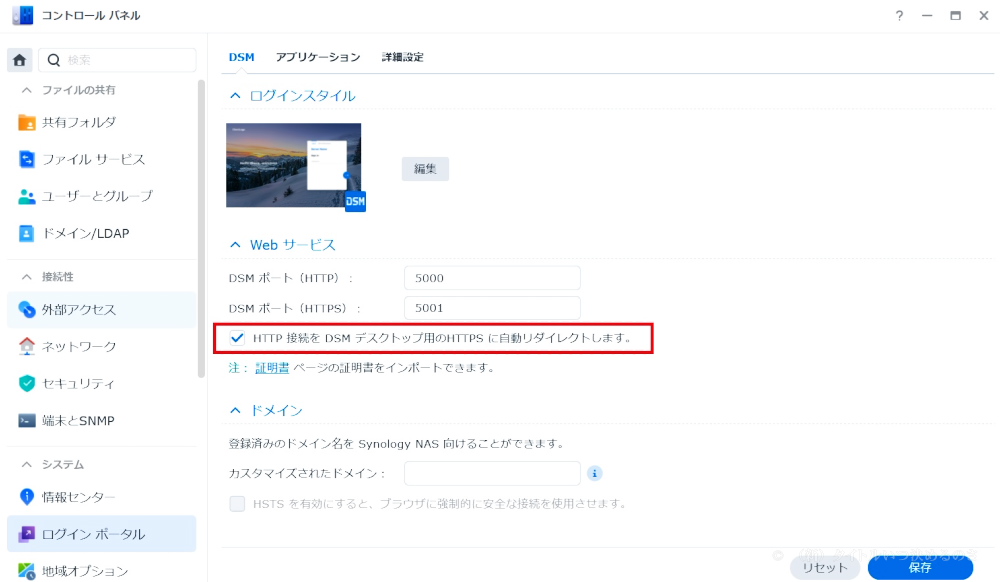Click the DSM HTTPS port field
The height and width of the screenshot is (582, 1000).
pos(492,308)
